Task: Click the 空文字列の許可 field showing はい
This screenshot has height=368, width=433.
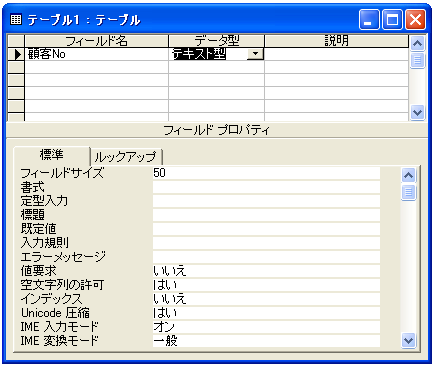Action: (x=266, y=285)
